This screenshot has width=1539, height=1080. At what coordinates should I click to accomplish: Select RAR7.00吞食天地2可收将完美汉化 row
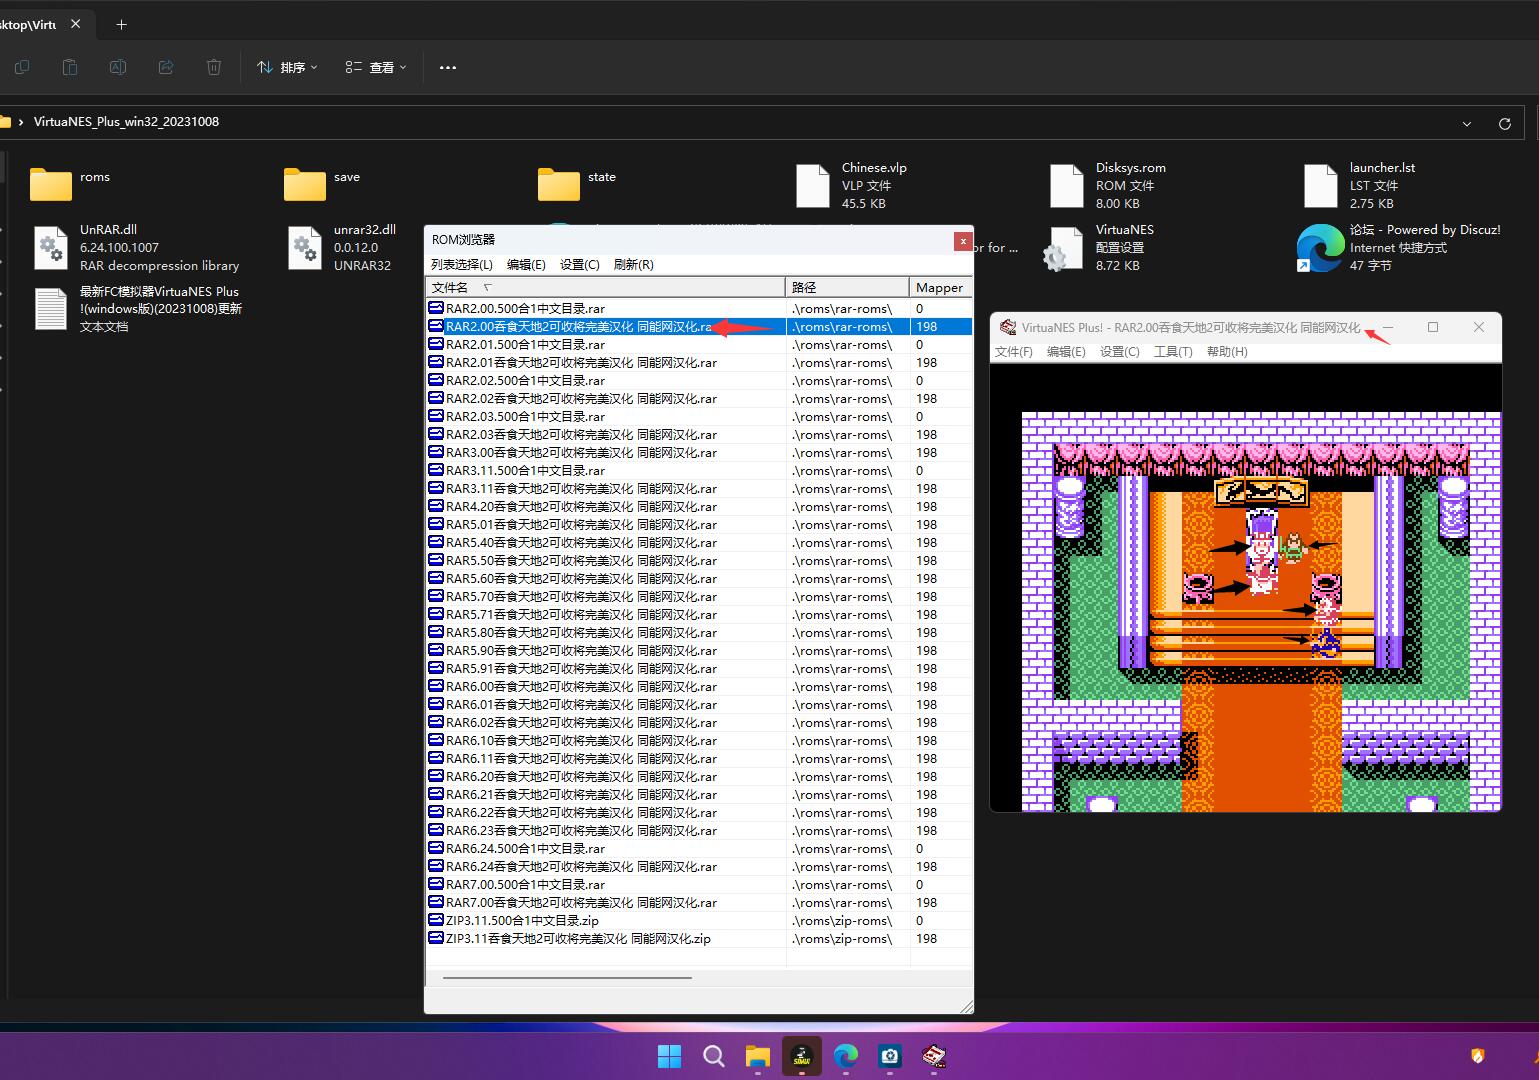tap(699, 903)
